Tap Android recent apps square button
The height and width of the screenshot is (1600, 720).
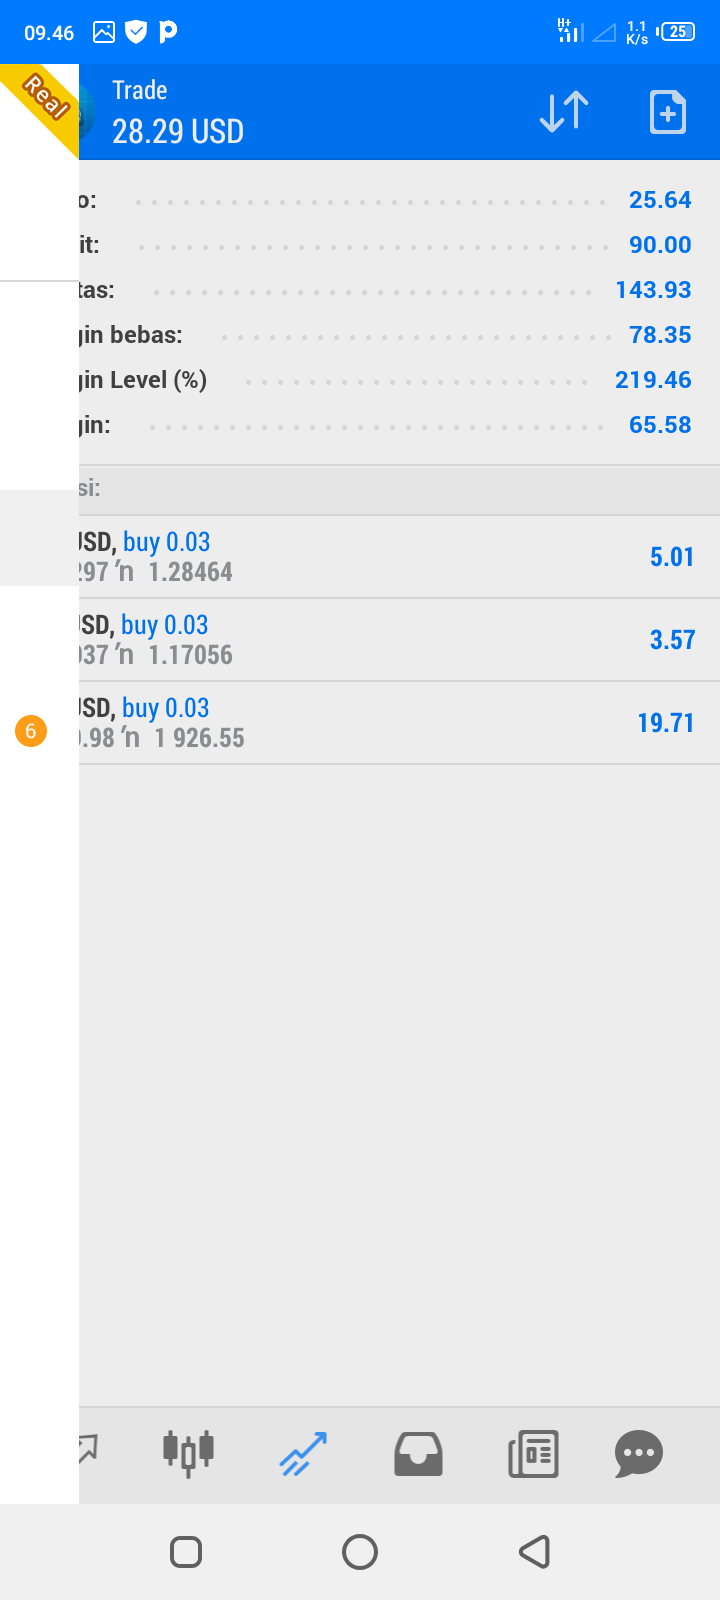pyautogui.click(x=186, y=1552)
